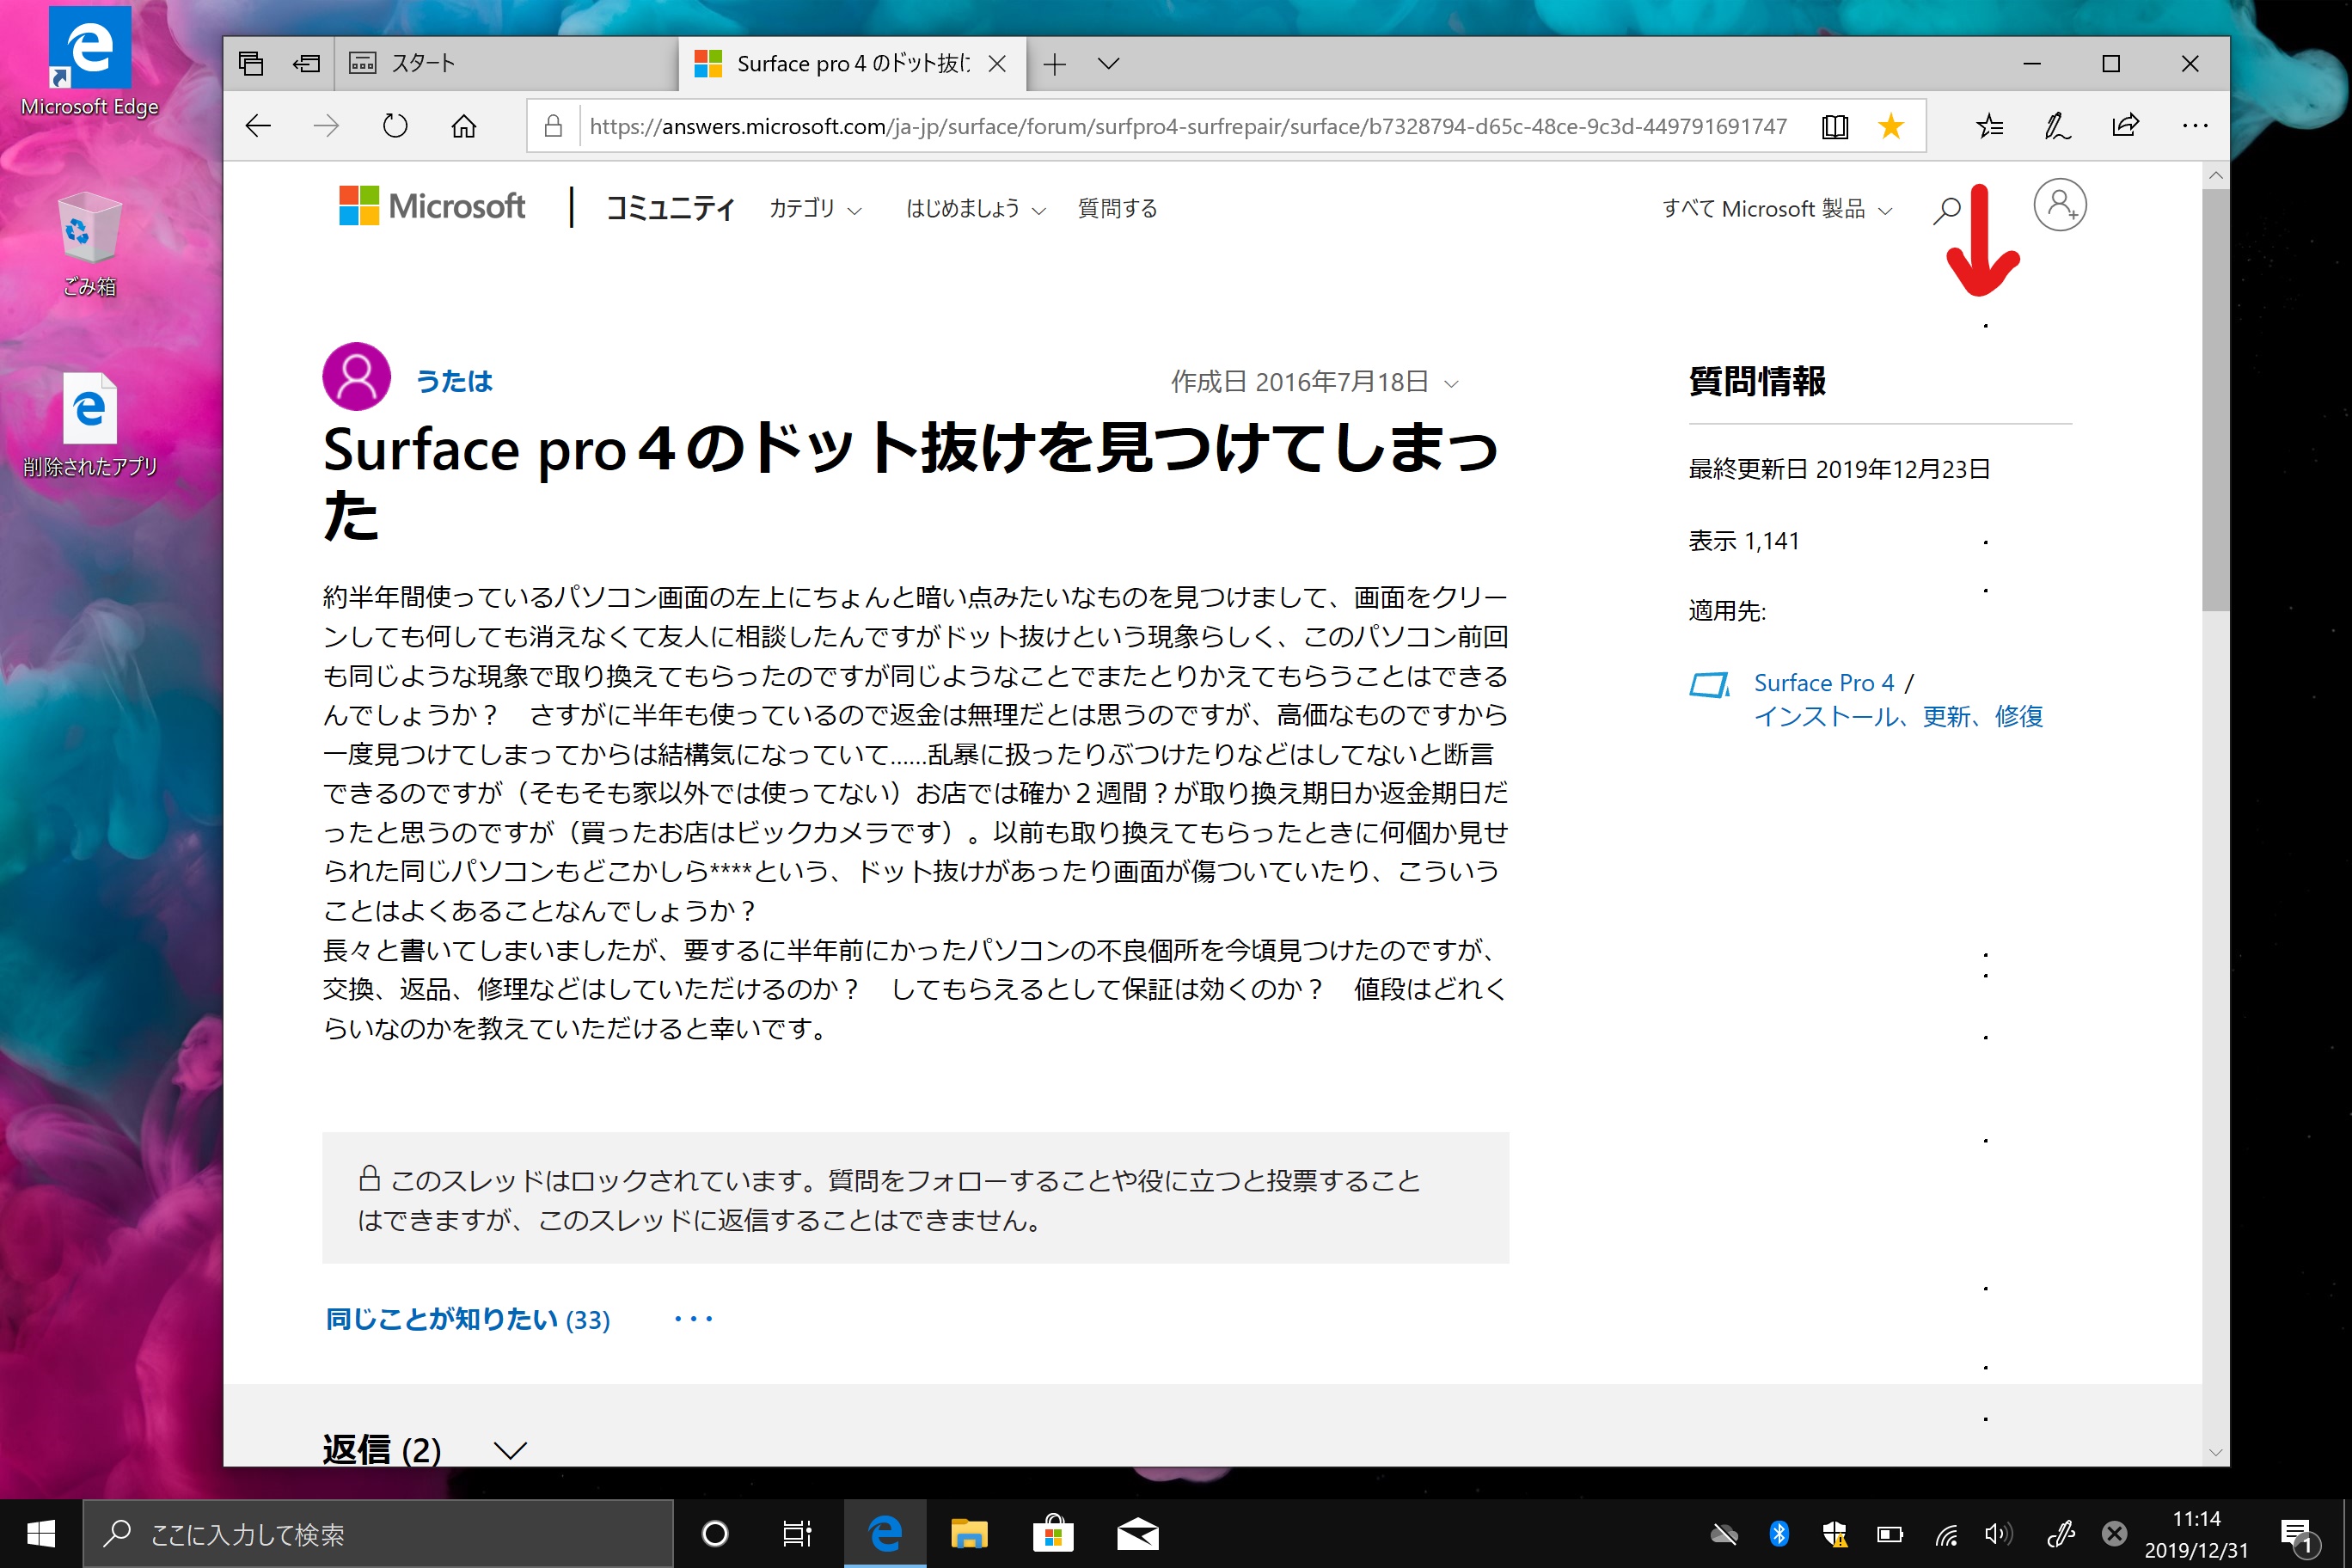
Task: Open Cortana from the taskbar
Action: click(x=715, y=1533)
